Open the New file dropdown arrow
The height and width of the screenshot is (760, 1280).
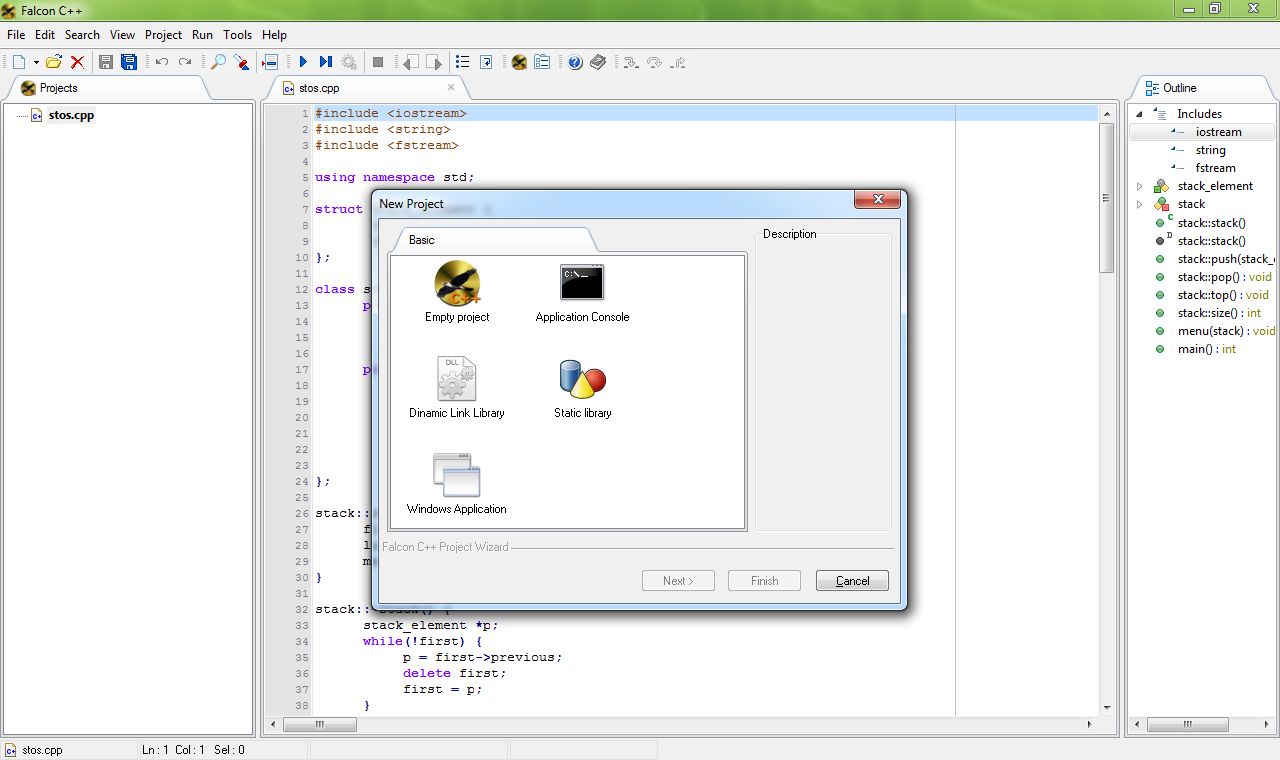coord(36,62)
